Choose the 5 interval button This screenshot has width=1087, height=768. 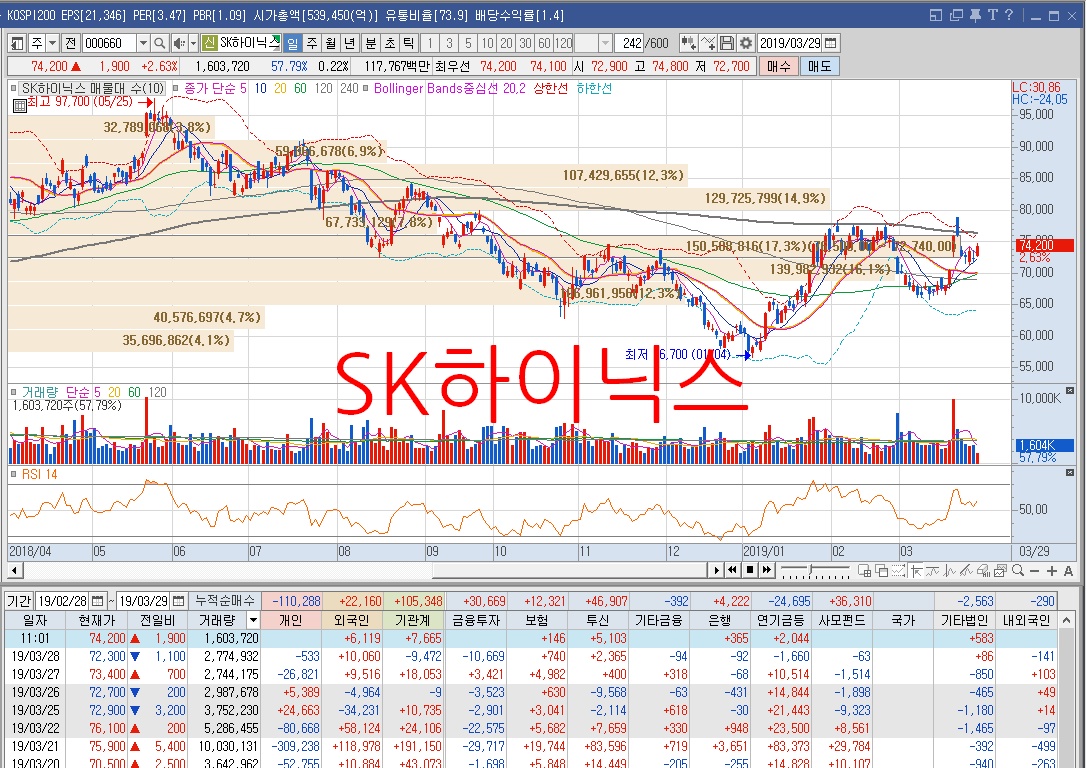[468, 43]
